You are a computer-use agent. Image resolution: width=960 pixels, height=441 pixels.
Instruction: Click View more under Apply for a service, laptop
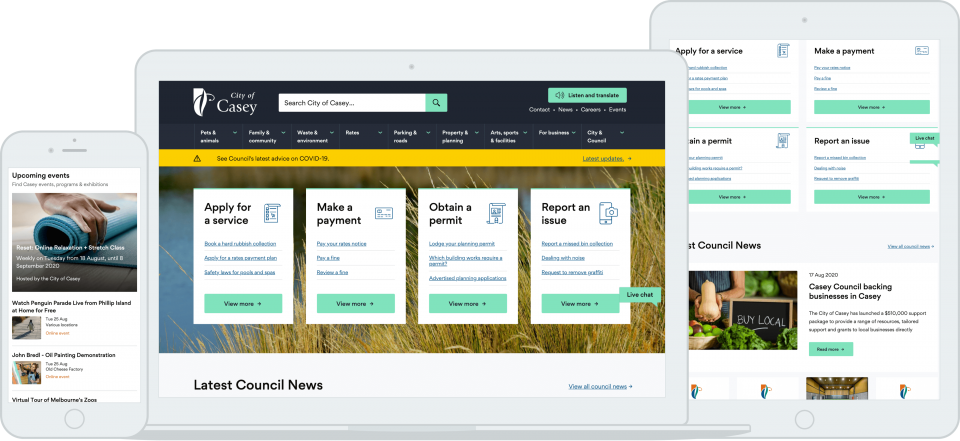tap(243, 304)
